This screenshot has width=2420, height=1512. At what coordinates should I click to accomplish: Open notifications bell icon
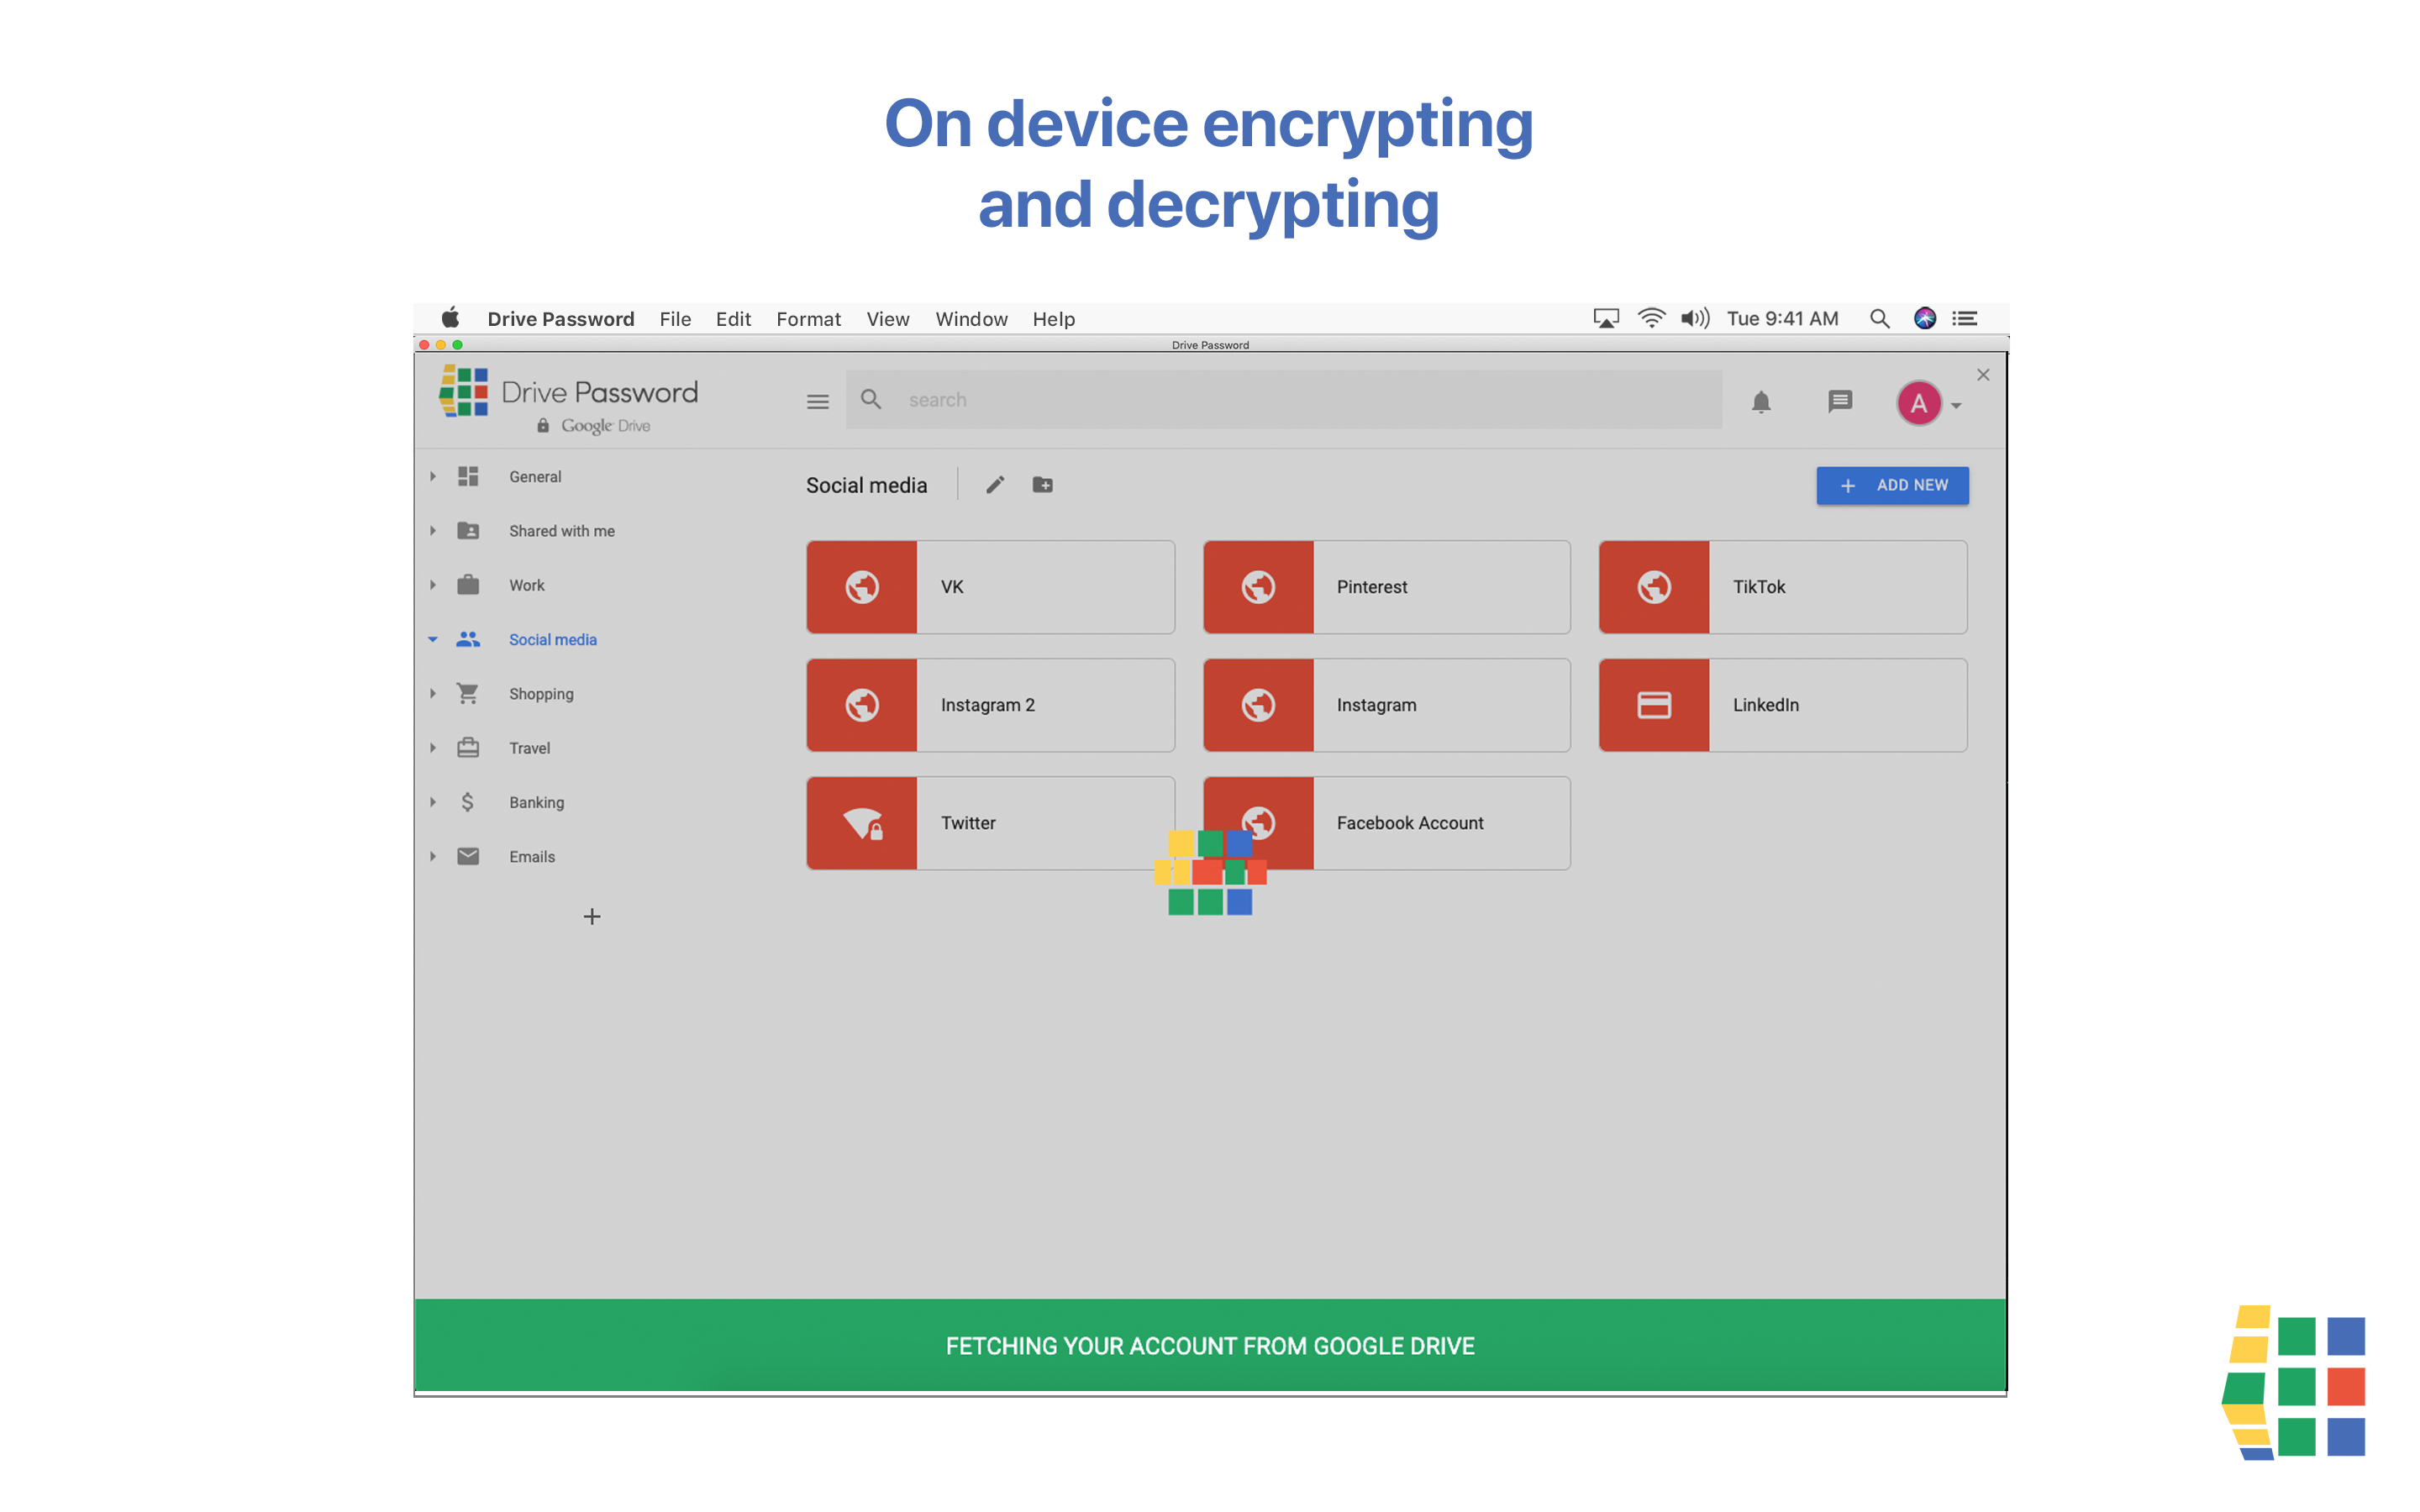[x=1761, y=402]
